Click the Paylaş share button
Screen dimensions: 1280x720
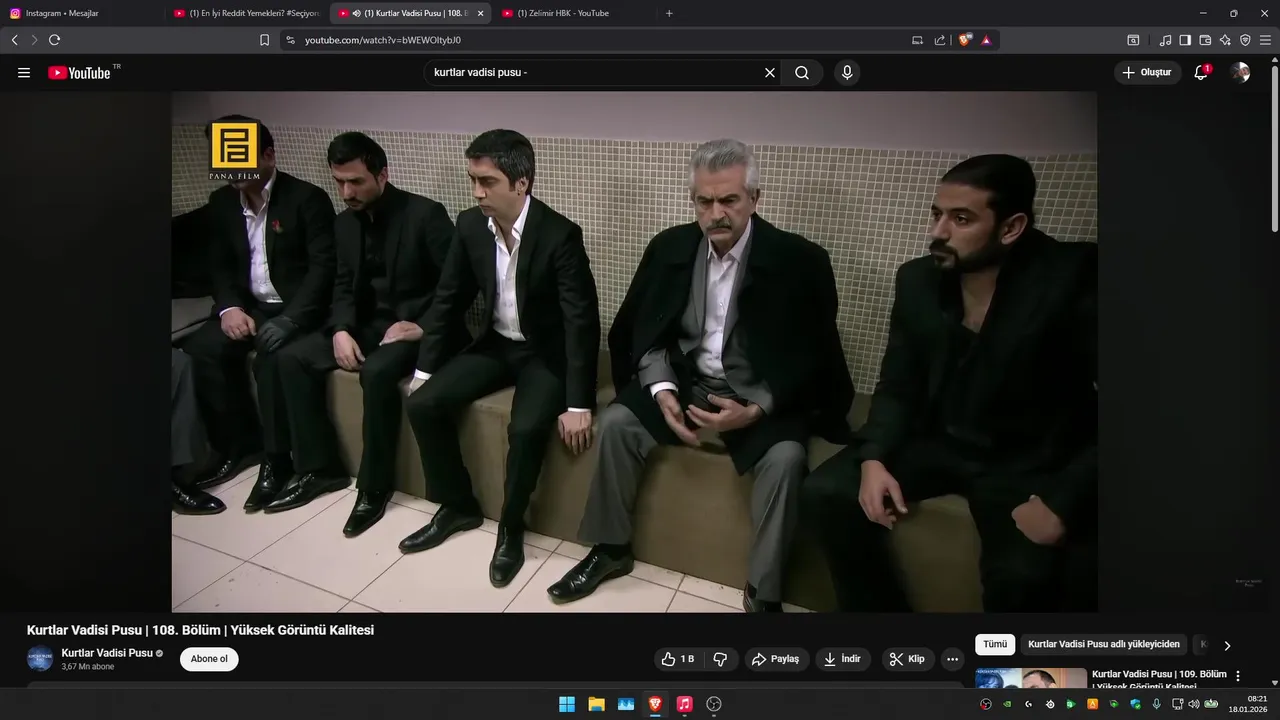click(776, 659)
